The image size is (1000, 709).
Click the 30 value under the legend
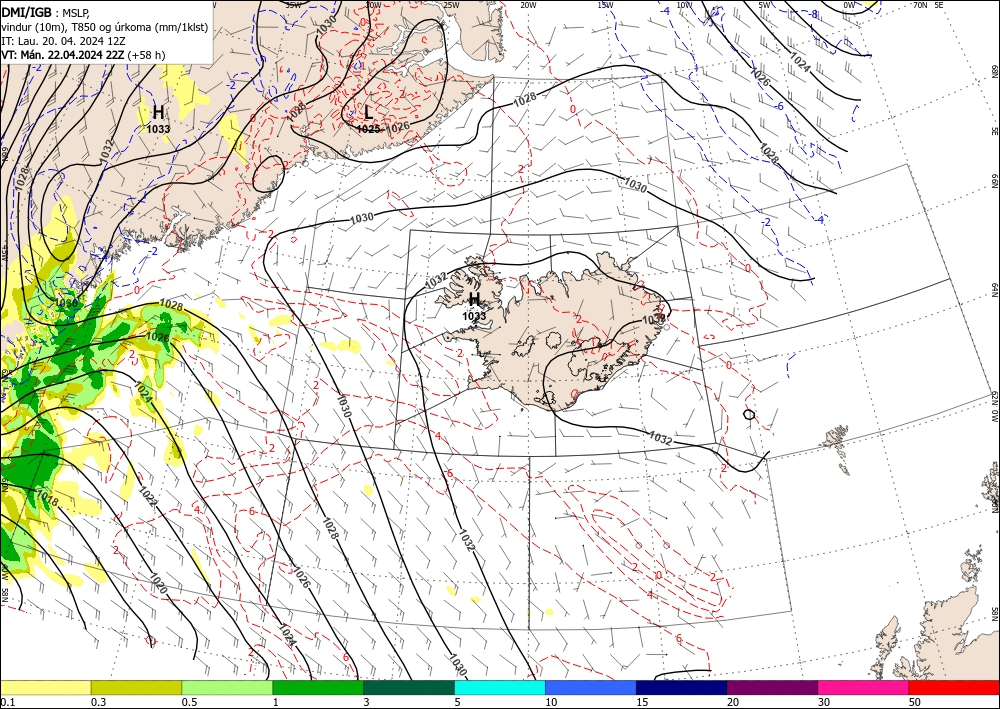tap(824, 702)
